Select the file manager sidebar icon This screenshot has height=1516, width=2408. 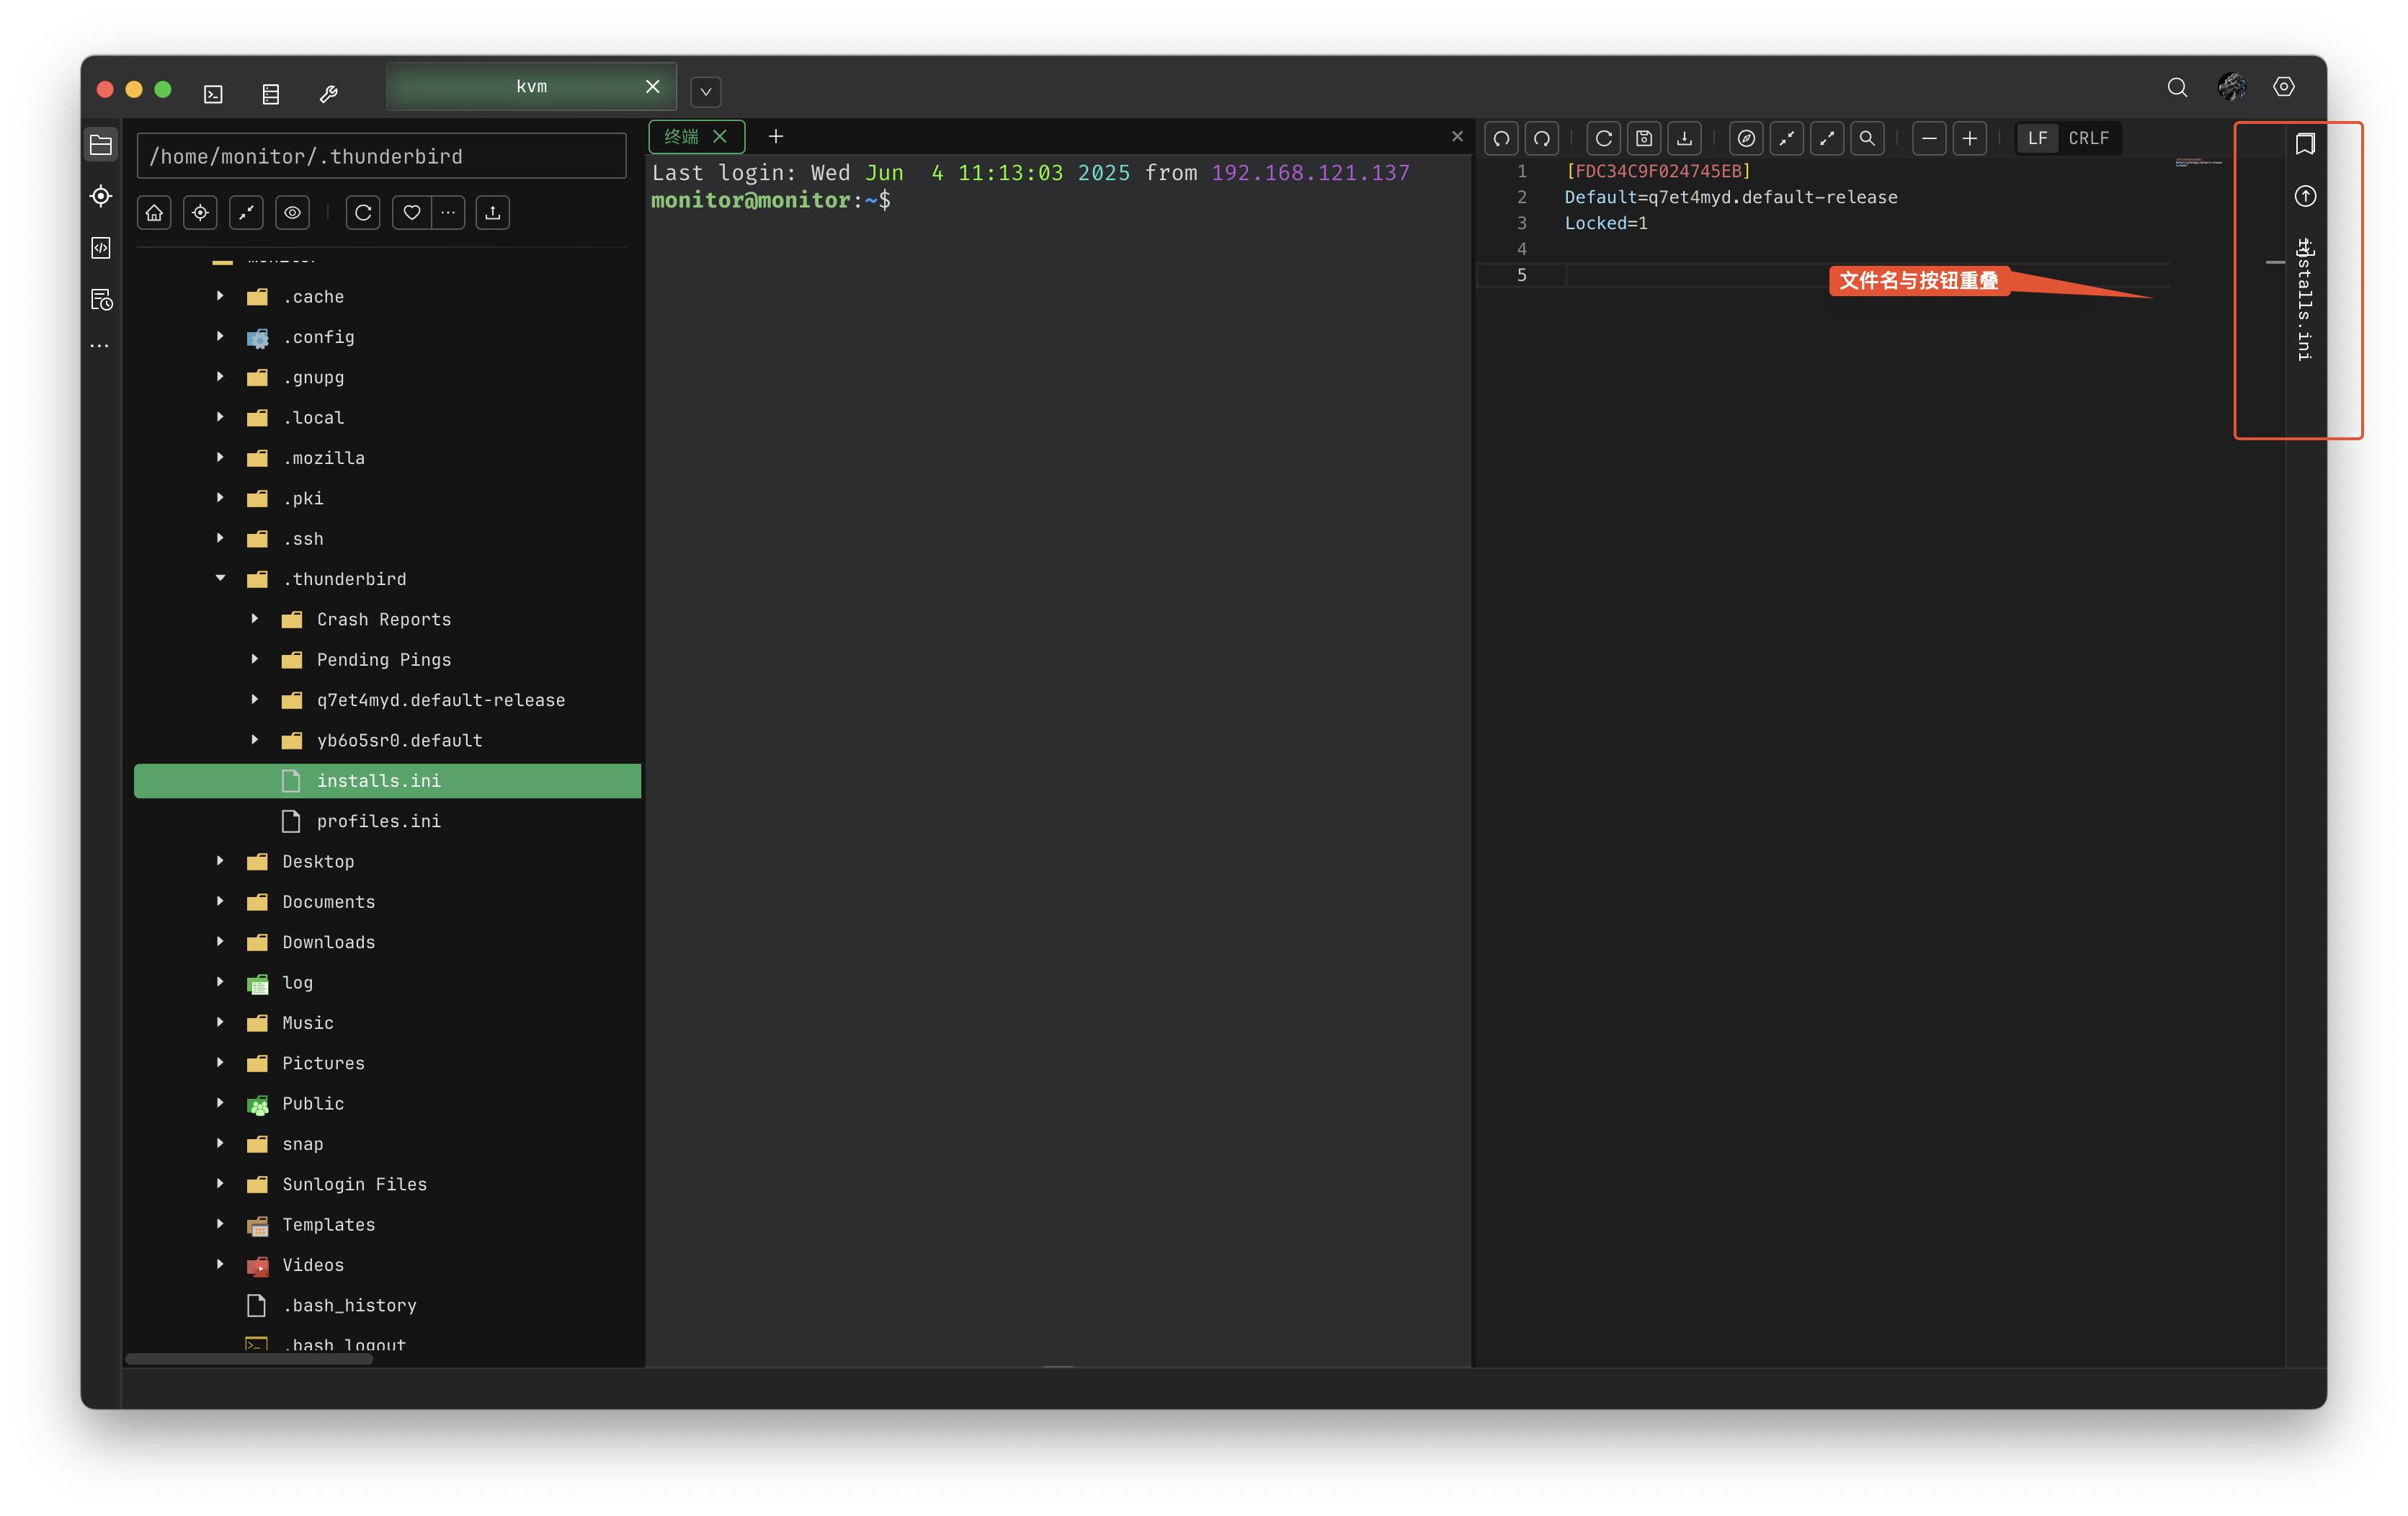[x=101, y=145]
